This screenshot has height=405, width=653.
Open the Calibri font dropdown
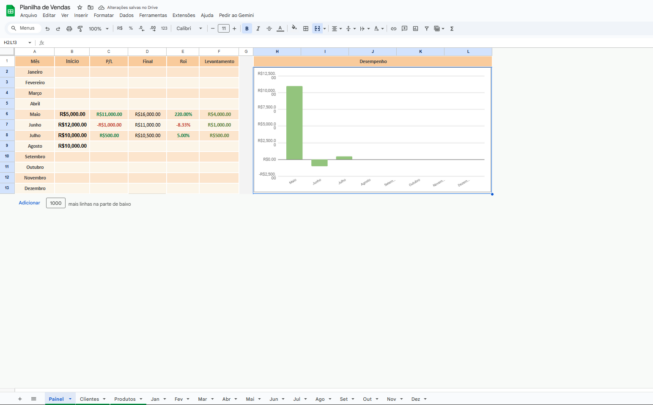click(x=186, y=28)
